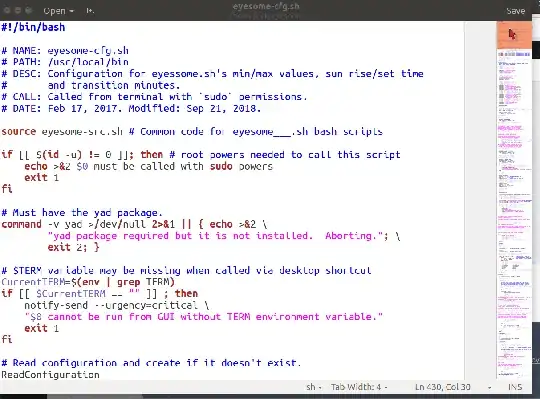This screenshot has width=540, height=399.
Task: Click the '# PATH: /usr/local/bin' comment line
Action: (65, 62)
